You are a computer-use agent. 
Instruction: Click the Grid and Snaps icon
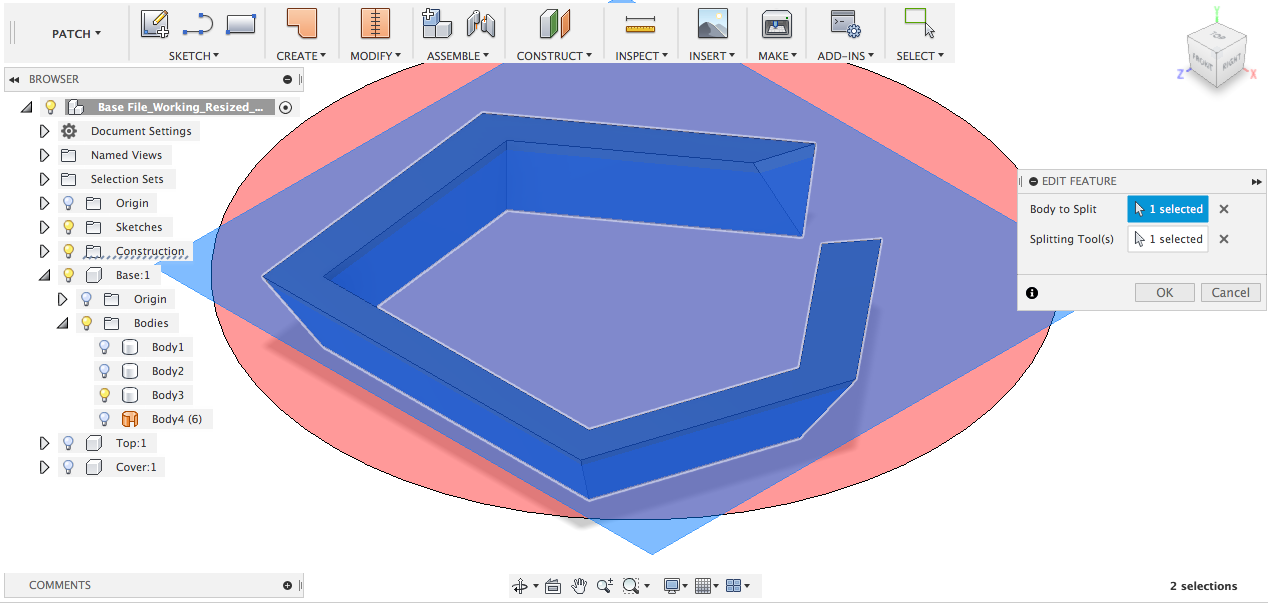click(x=702, y=586)
